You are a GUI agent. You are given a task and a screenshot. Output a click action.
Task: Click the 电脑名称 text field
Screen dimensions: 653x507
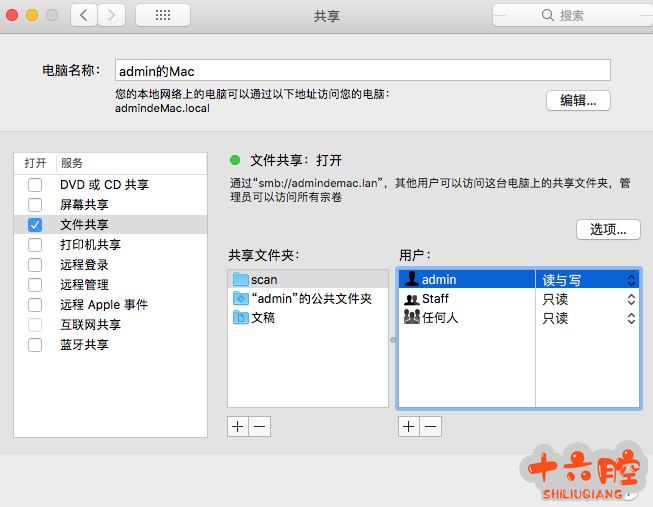[362, 70]
